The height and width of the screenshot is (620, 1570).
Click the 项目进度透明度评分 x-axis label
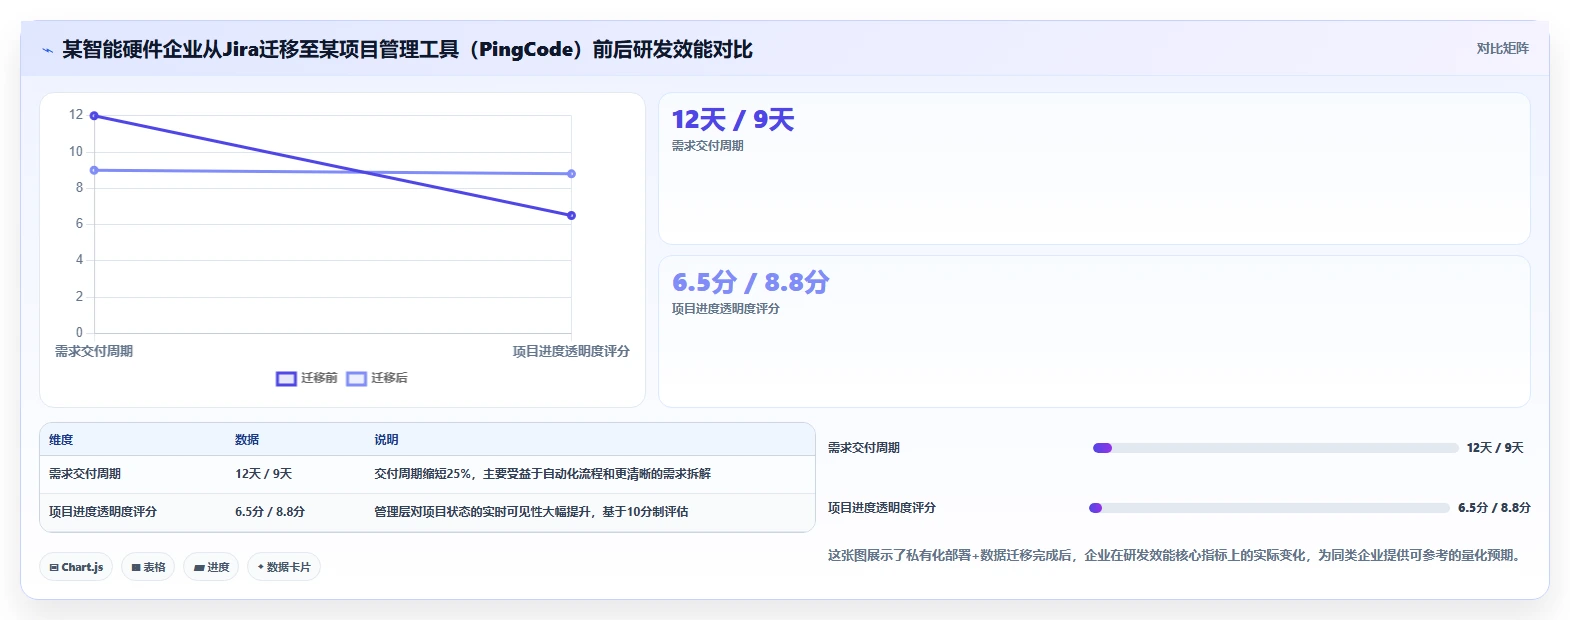coord(571,352)
